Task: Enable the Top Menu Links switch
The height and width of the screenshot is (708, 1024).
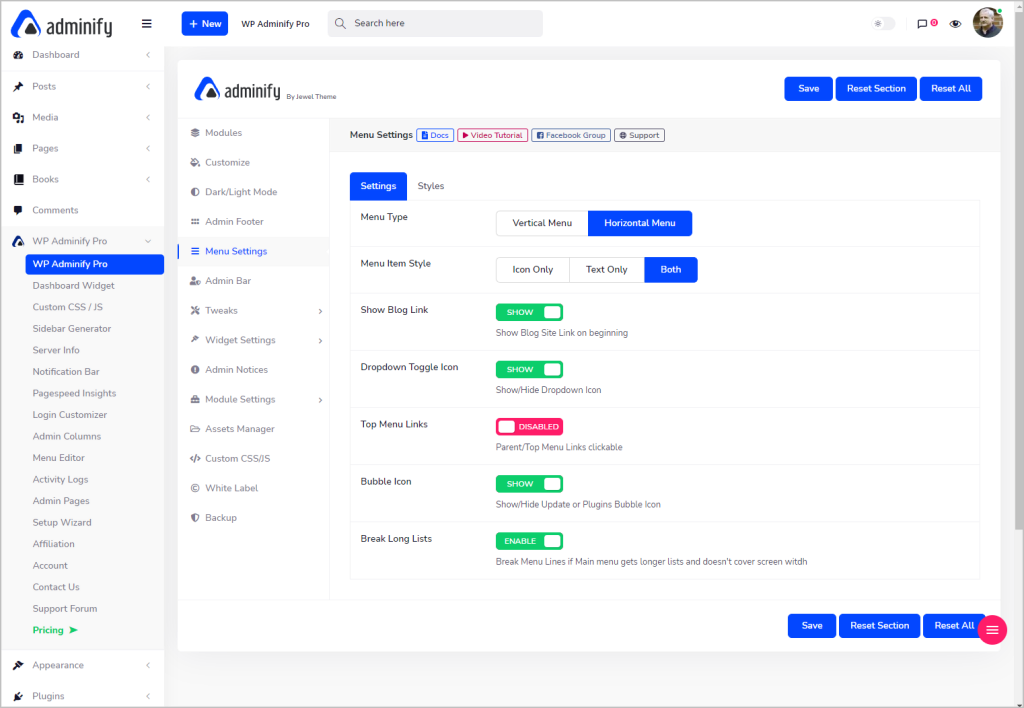Action: coord(529,426)
